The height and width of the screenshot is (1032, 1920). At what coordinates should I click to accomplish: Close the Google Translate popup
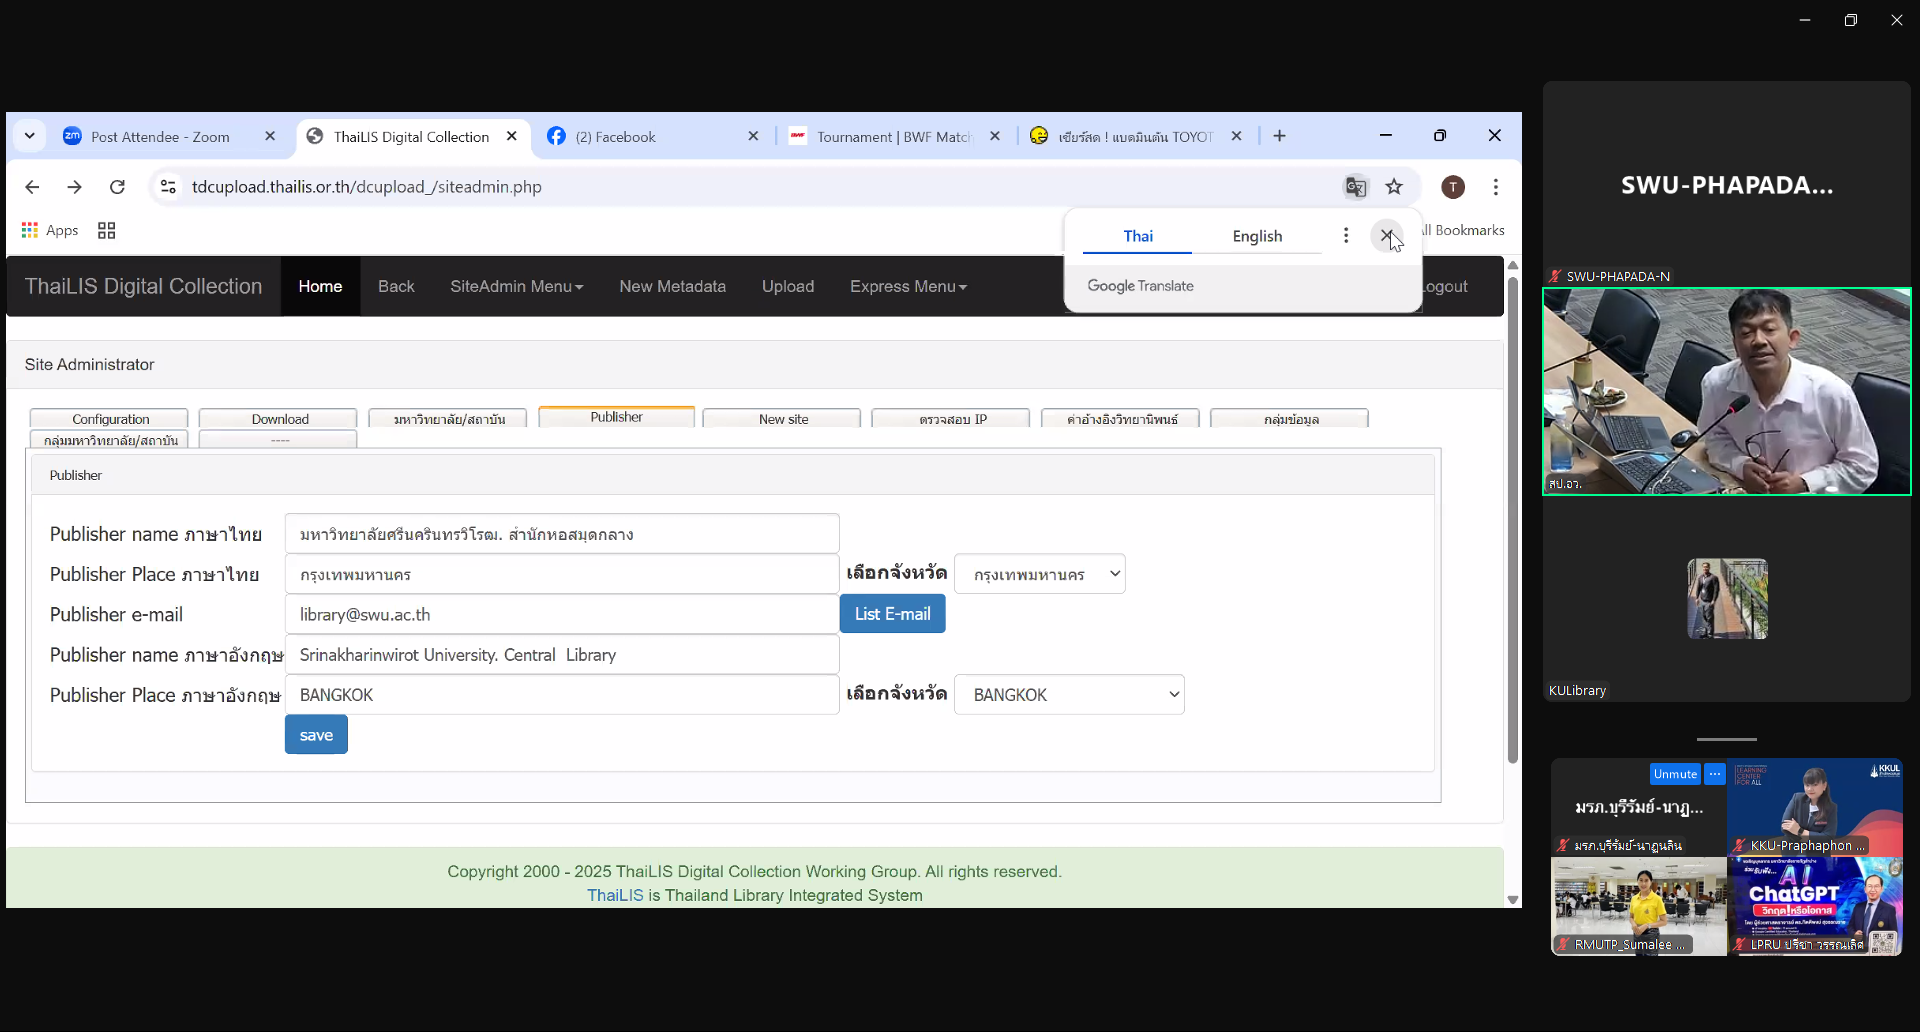tap(1387, 236)
